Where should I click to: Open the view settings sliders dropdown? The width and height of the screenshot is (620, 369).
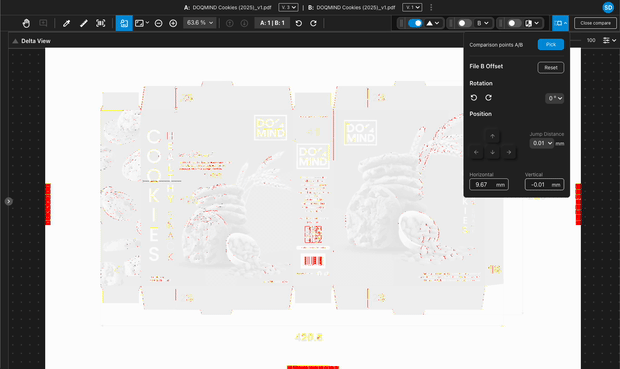(x=609, y=40)
